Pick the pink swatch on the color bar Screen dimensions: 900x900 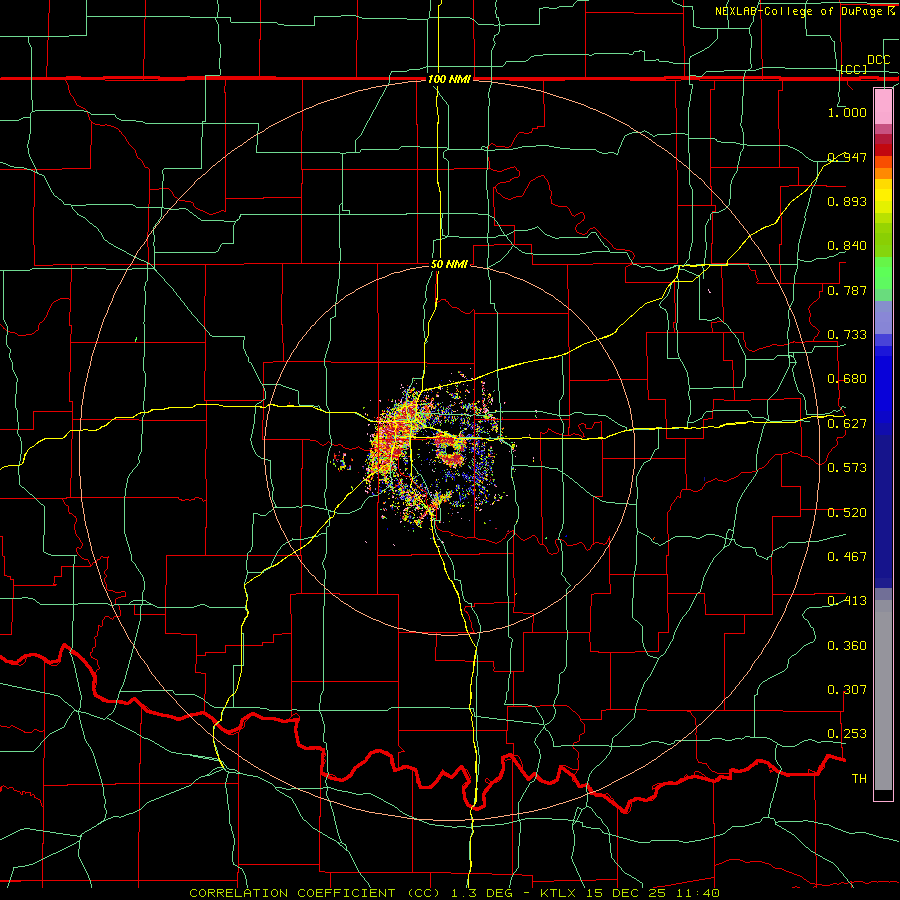pos(883,106)
